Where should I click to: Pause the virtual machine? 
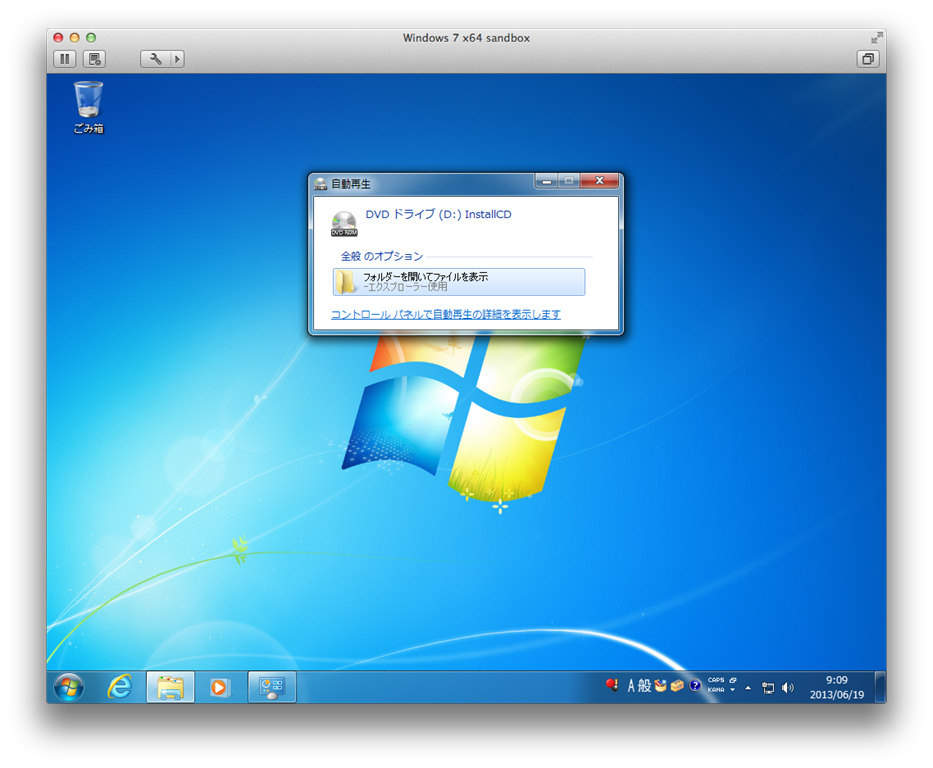tap(65, 59)
